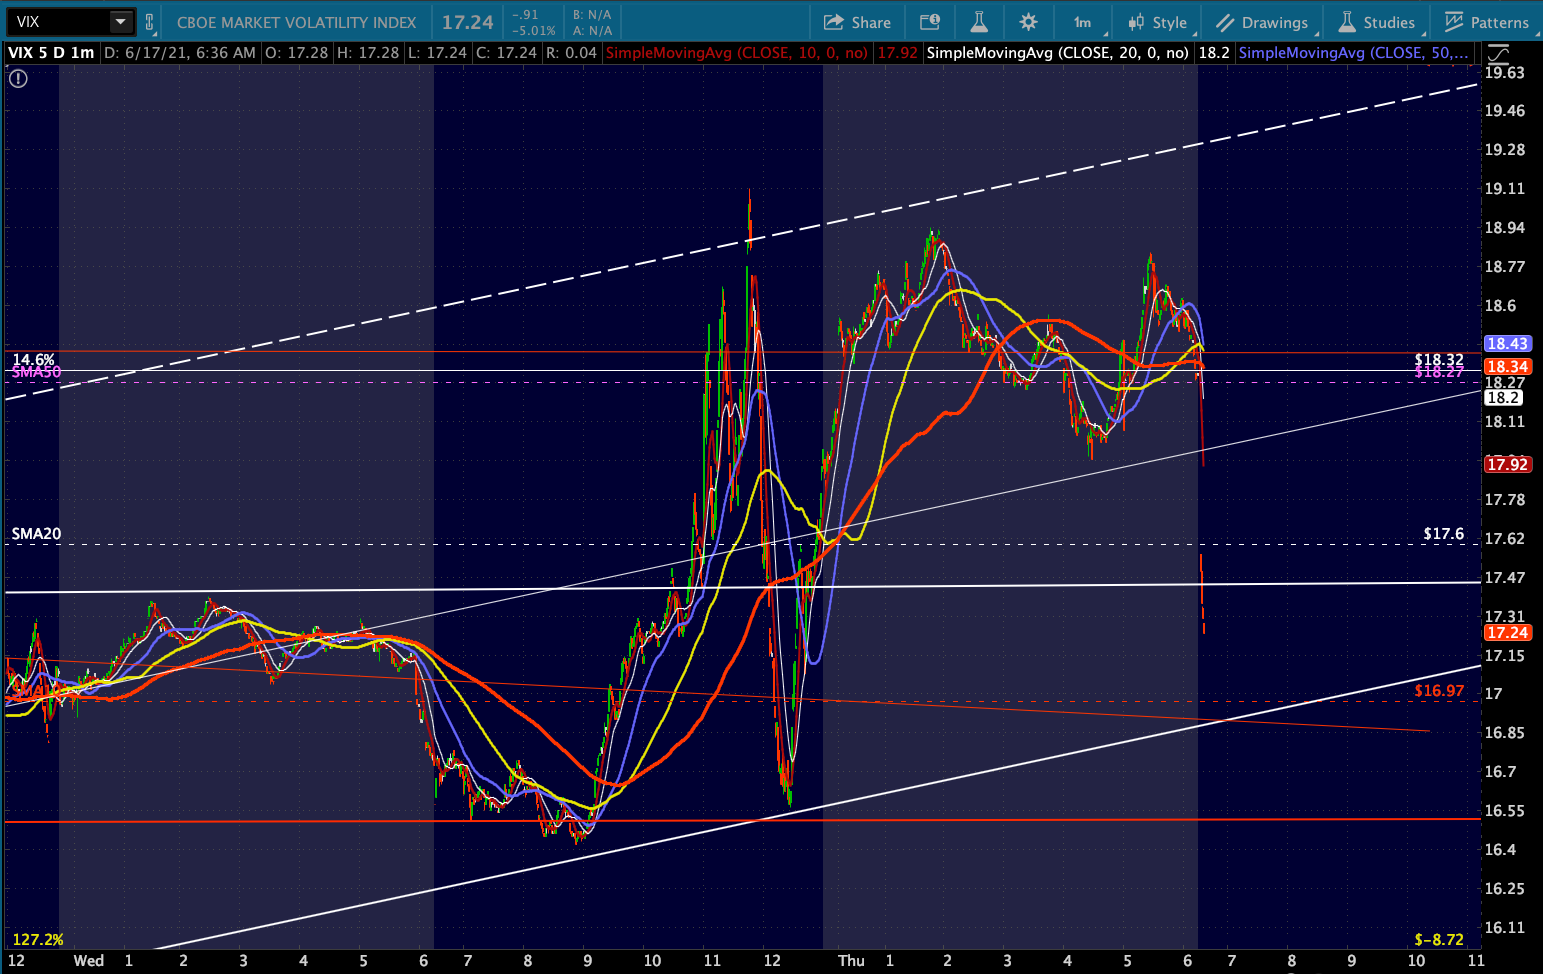
Task: Open the Drawings dropdown menu
Action: coord(1262,22)
